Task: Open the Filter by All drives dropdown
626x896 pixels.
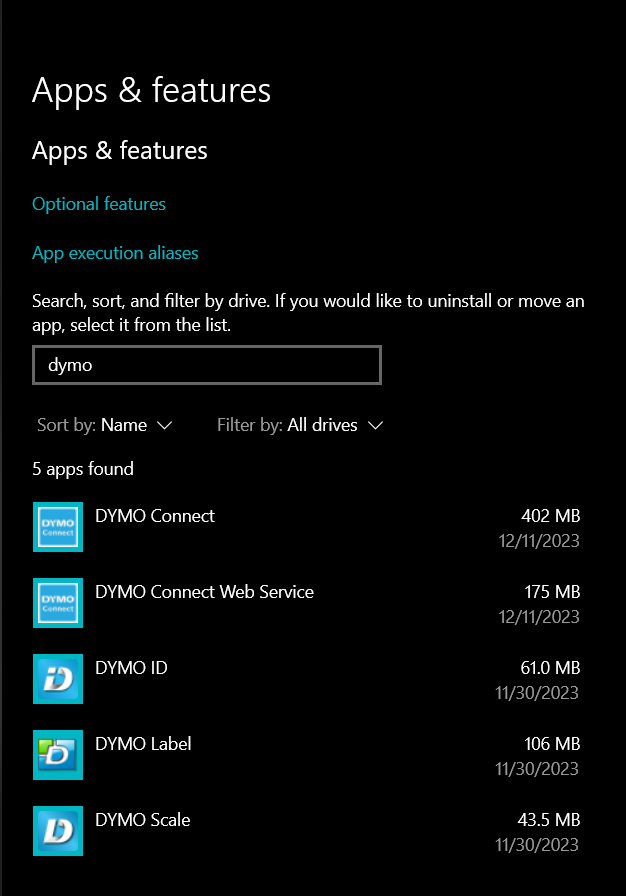Action: 300,425
